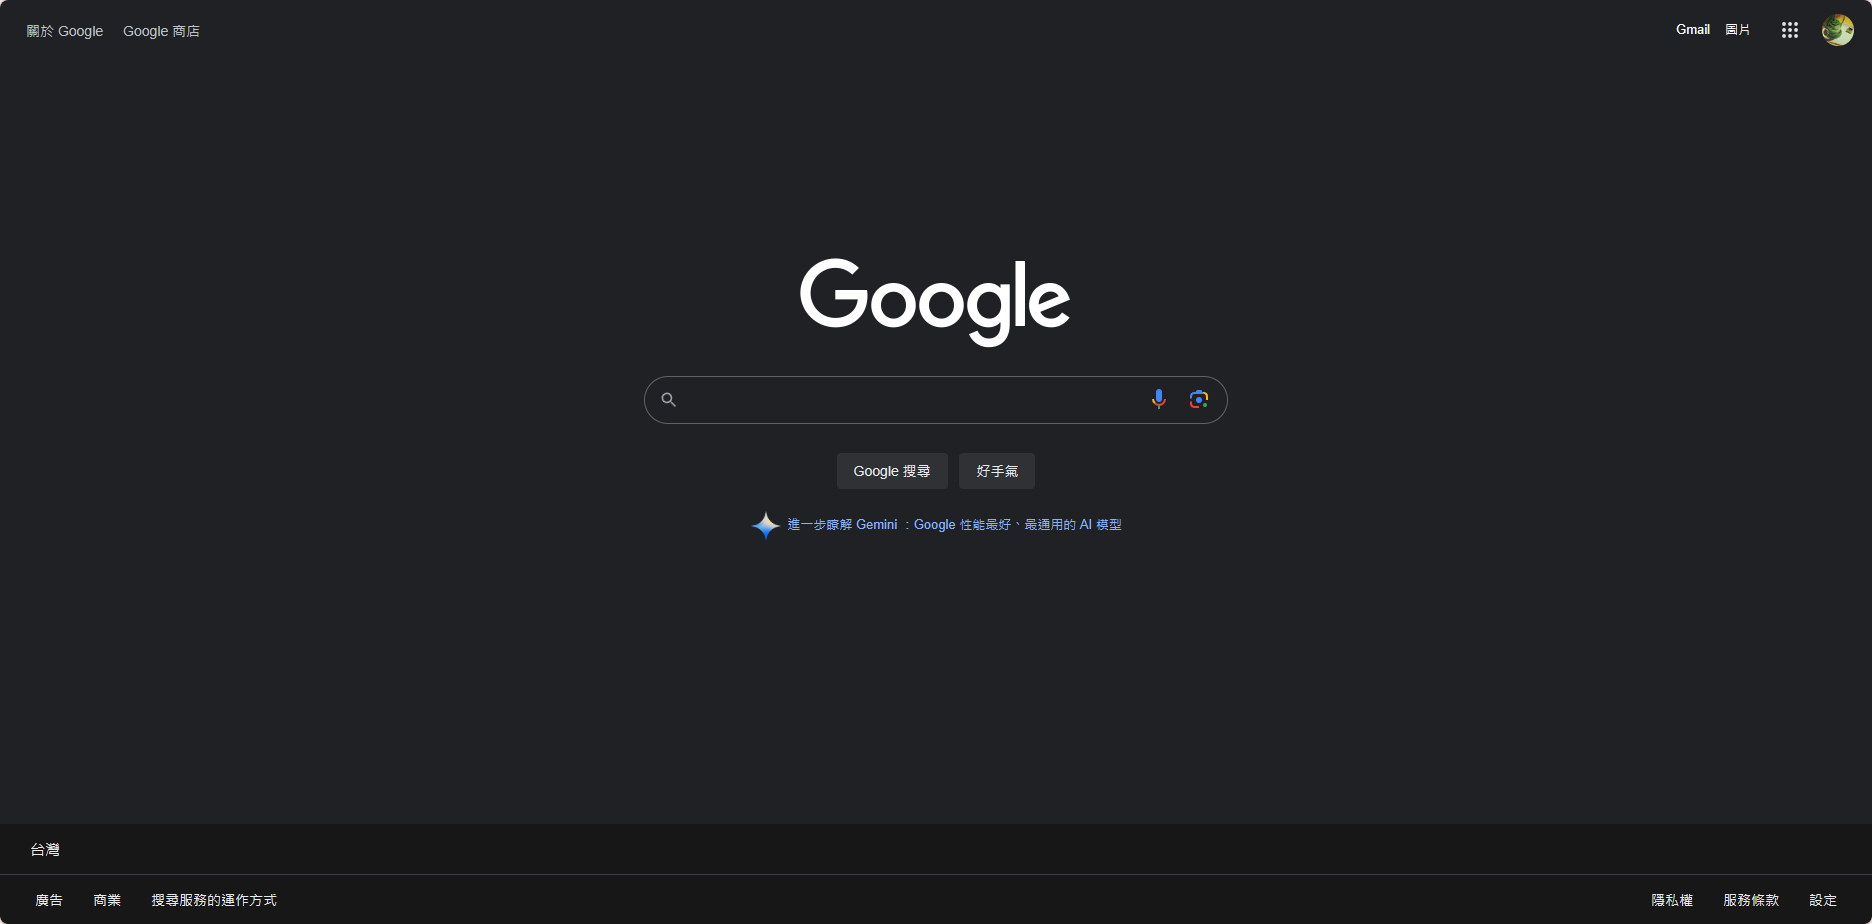Open the 商業 footer link

107,900
